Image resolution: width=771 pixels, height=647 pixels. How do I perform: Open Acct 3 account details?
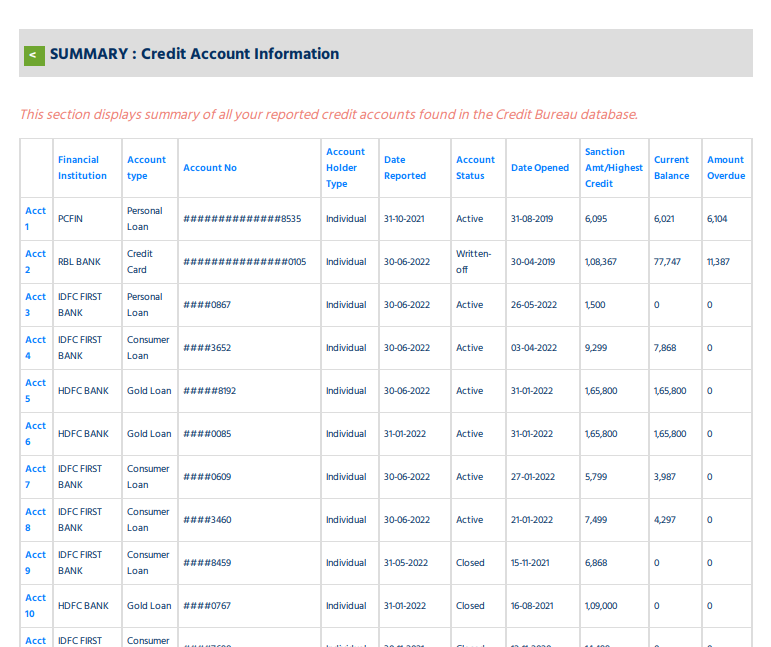[x=35, y=305]
